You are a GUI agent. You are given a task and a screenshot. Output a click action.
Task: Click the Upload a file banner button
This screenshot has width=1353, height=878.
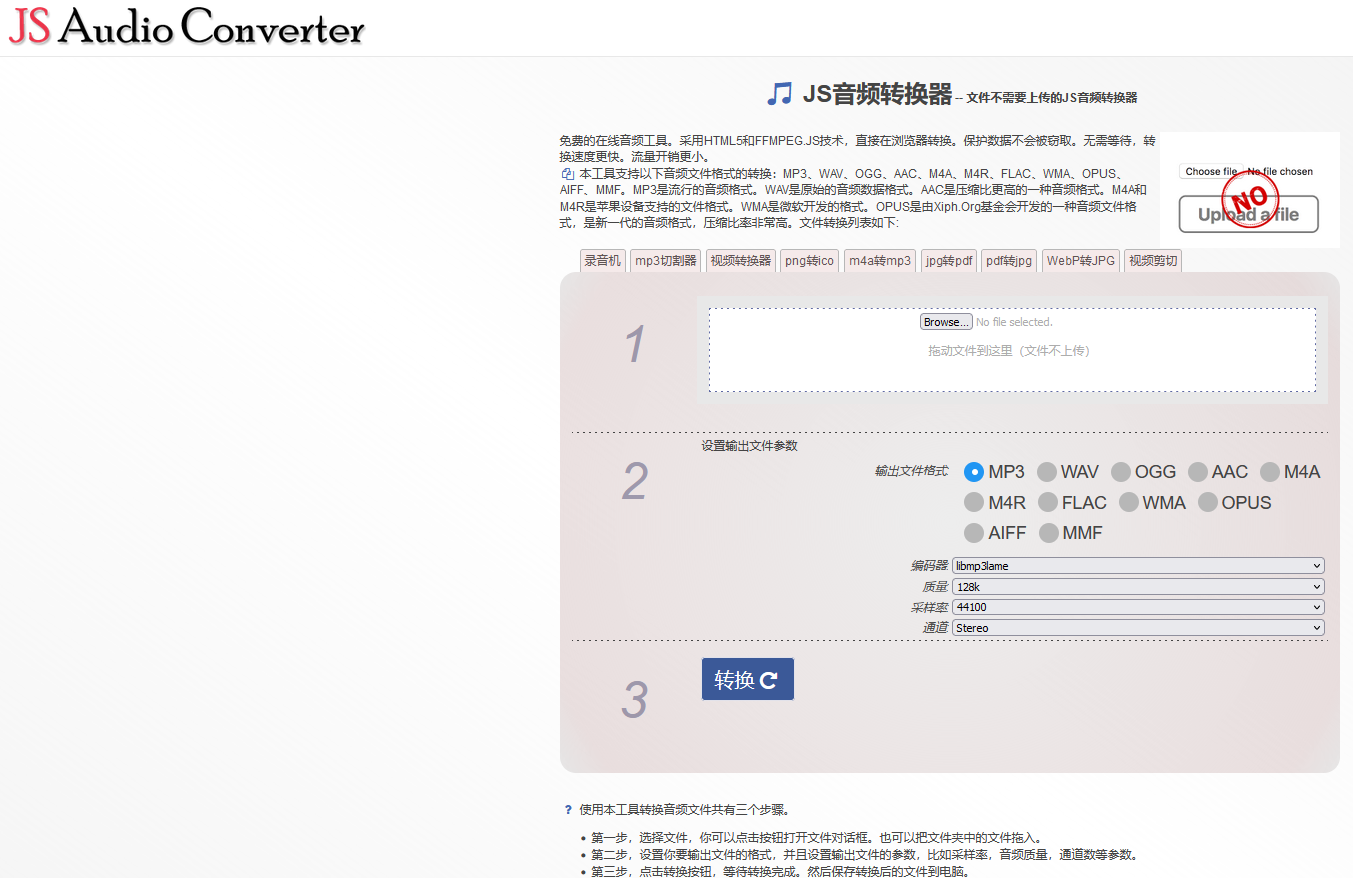tap(1249, 214)
